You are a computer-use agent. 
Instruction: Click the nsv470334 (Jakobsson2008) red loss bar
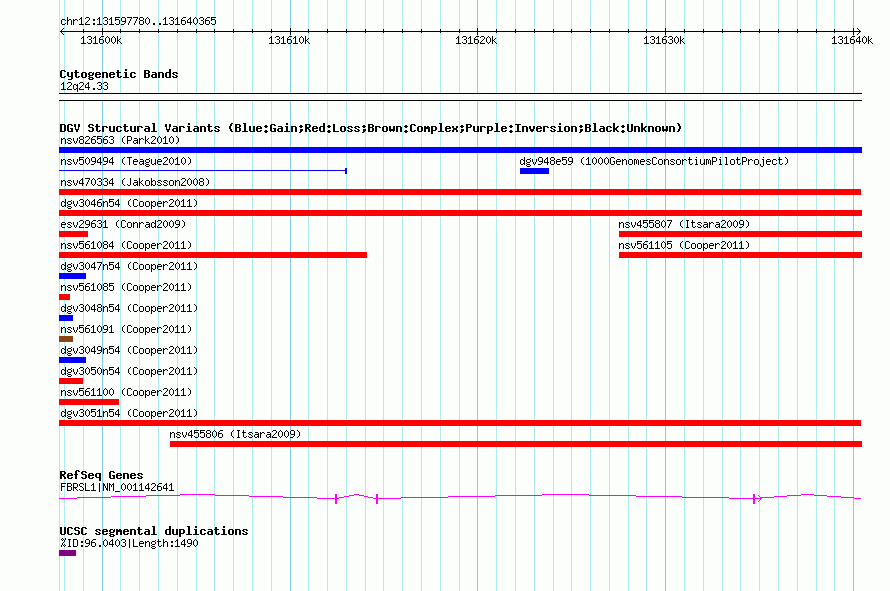click(460, 192)
